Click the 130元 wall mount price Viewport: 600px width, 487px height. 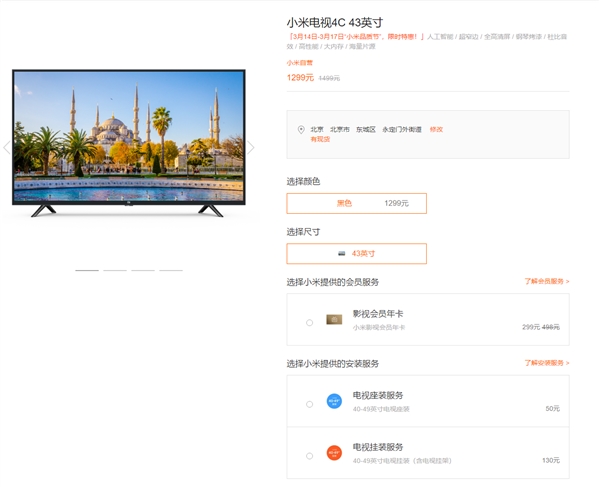pos(551,460)
